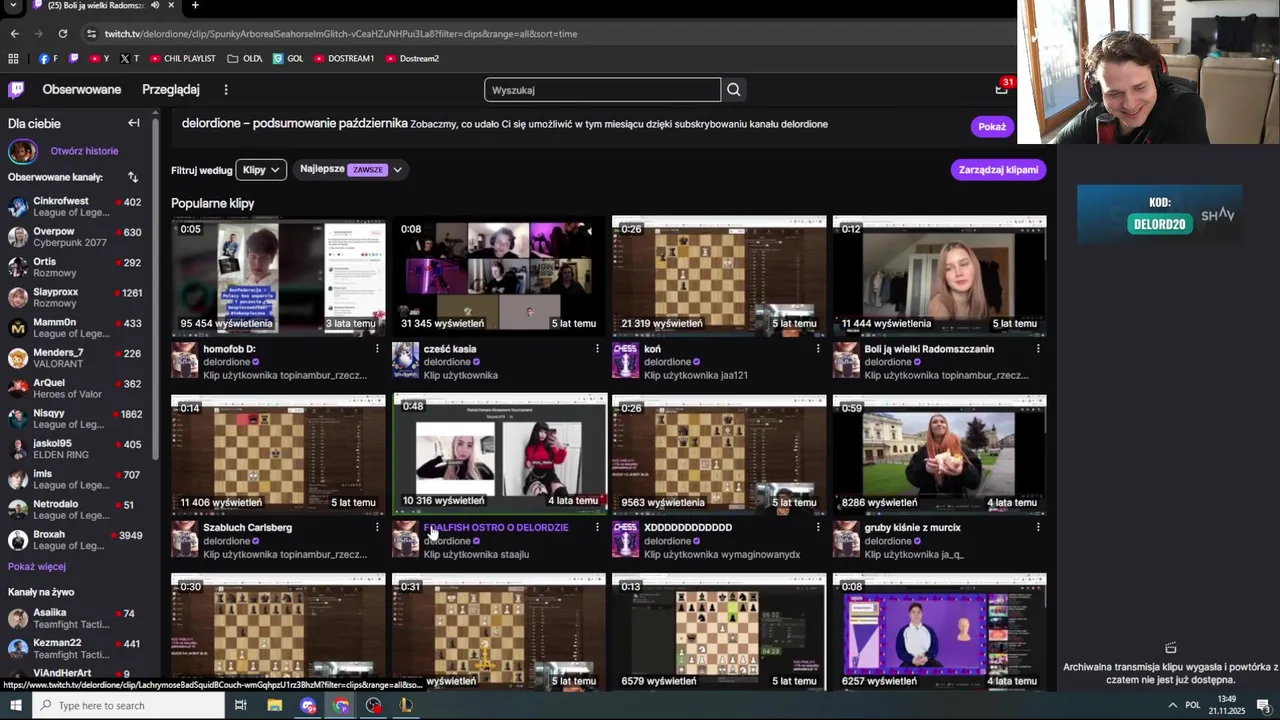Screen dimensions: 1280x720
Task: Open the browser tab search dropdown arrow
Action: (x=14, y=5)
